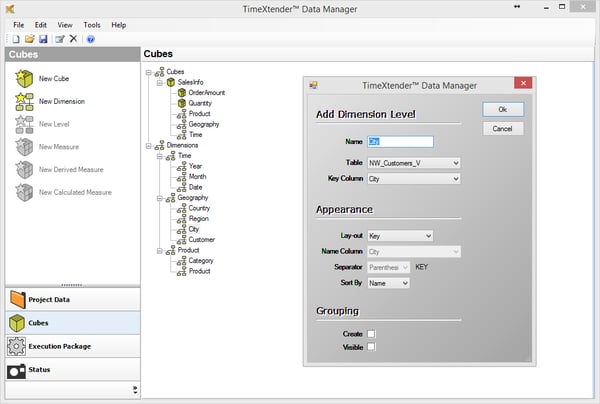This screenshot has height=404, width=600.
Task: Click the New Calculated Measure icon
Action: [24, 192]
